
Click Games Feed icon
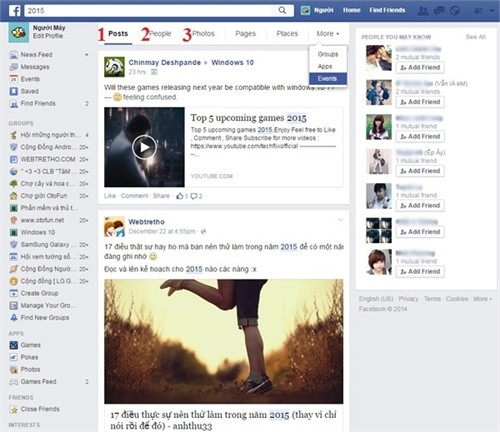pos(13,382)
